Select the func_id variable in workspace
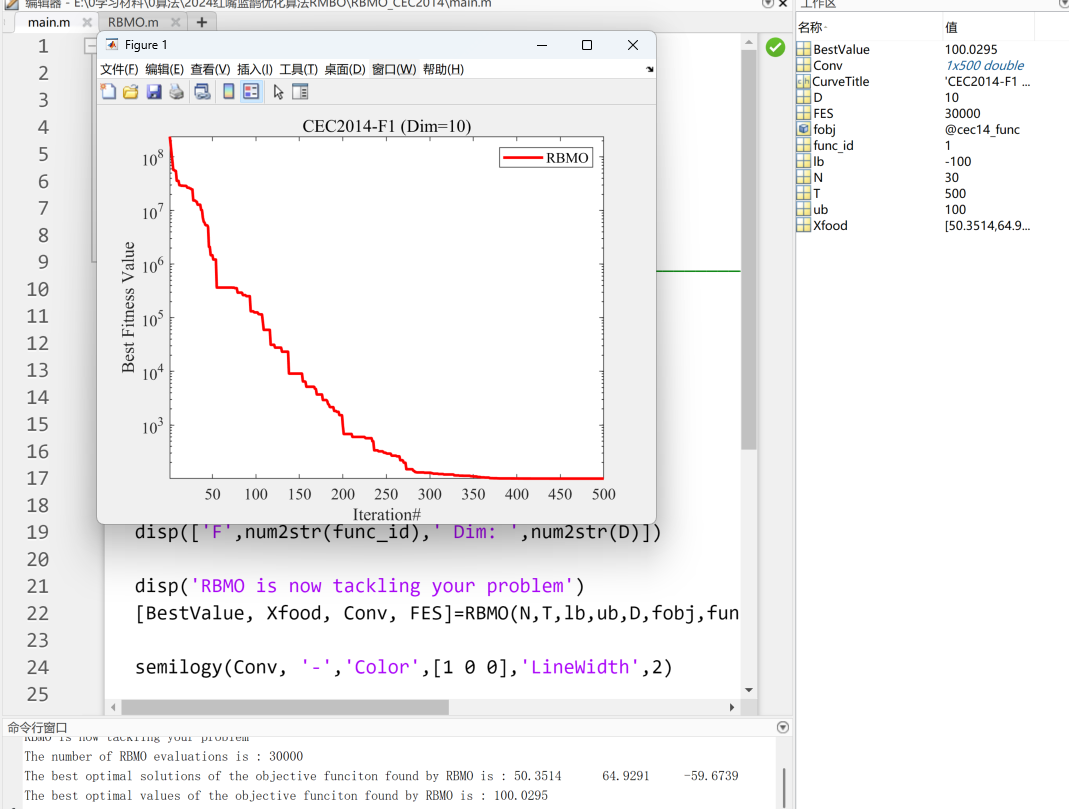Screen dimensions: 1069x809 (833, 146)
